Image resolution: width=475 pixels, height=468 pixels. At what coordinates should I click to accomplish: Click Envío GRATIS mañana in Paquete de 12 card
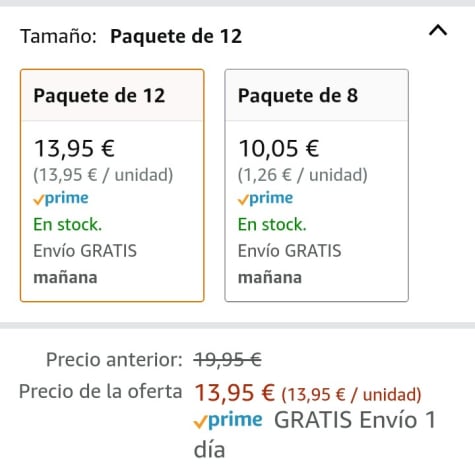[x=85, y=264]
